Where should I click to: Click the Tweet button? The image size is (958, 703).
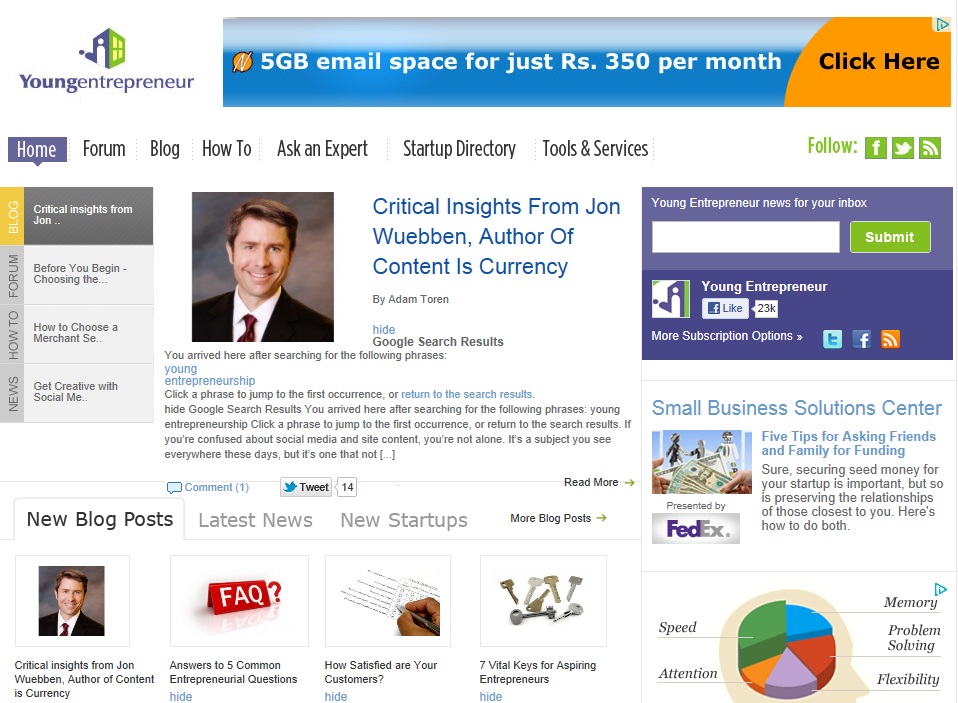(306, 487)
